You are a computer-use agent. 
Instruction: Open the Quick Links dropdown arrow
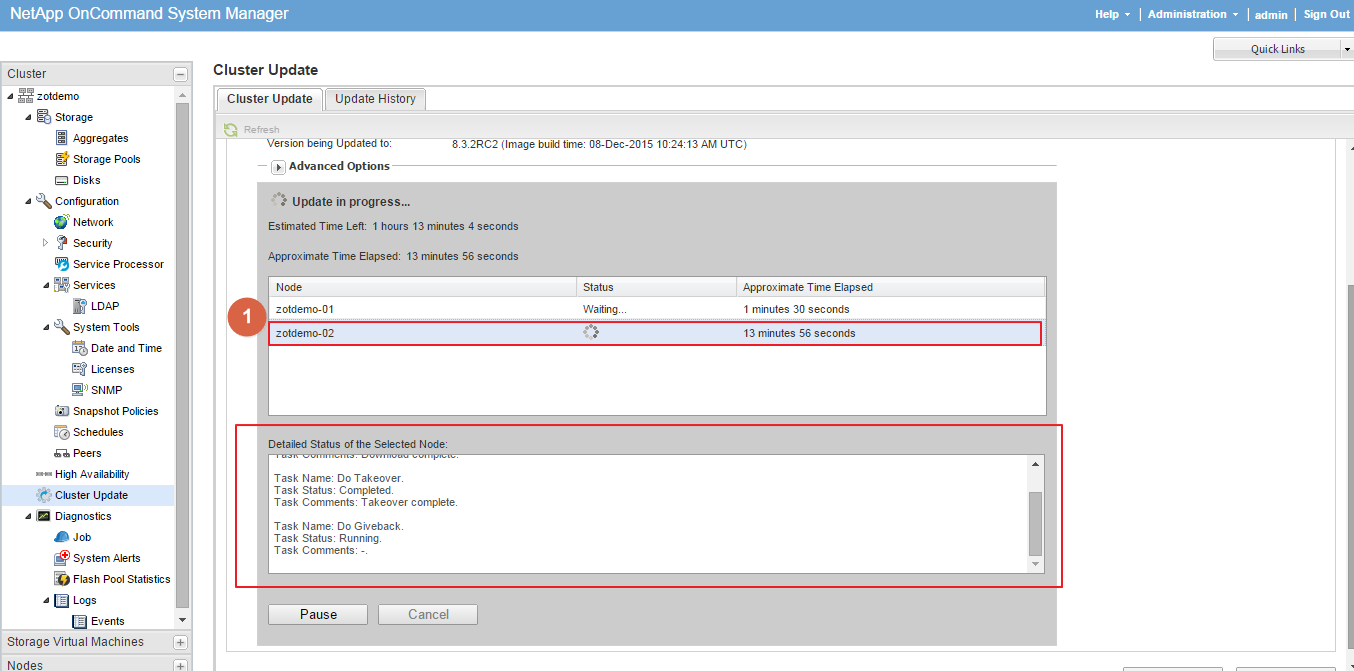click(x=1346, y=49)
